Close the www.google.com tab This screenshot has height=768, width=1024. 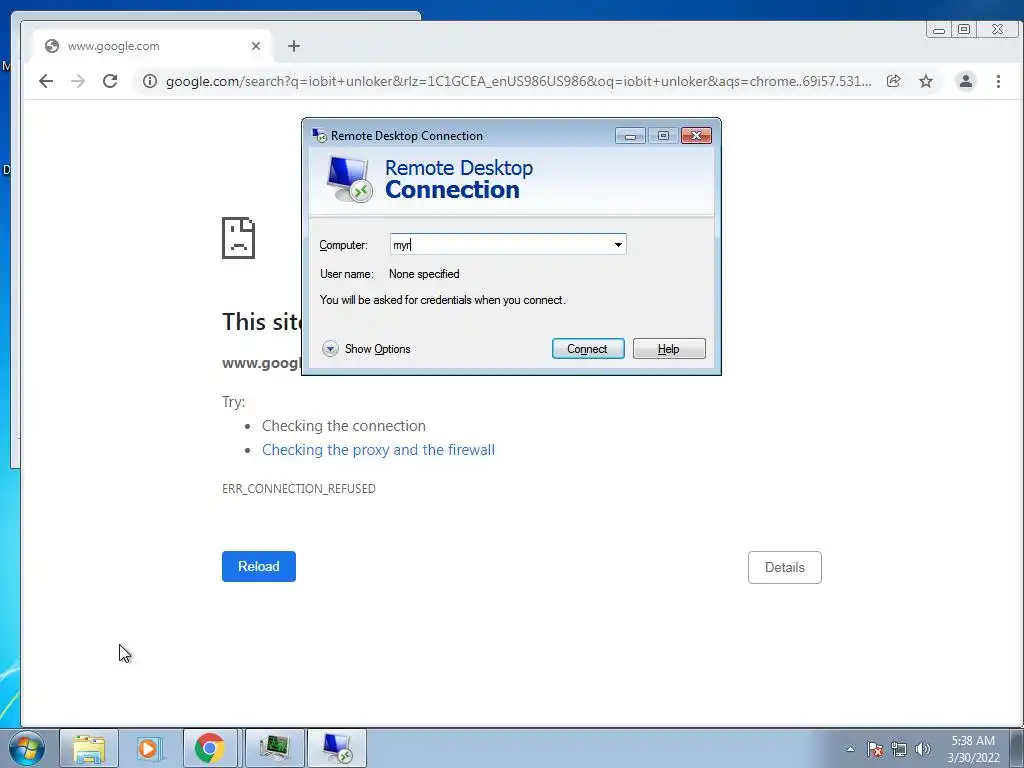click(x=256, y=46)
